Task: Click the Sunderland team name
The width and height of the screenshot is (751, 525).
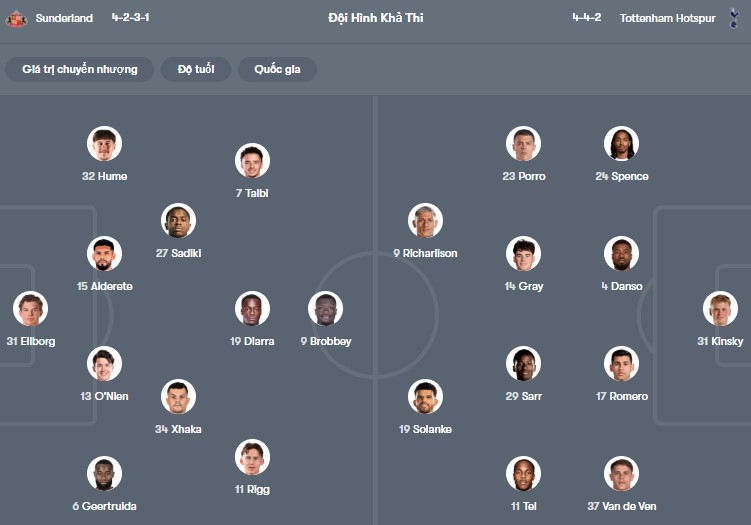Action: pos(64,18)
